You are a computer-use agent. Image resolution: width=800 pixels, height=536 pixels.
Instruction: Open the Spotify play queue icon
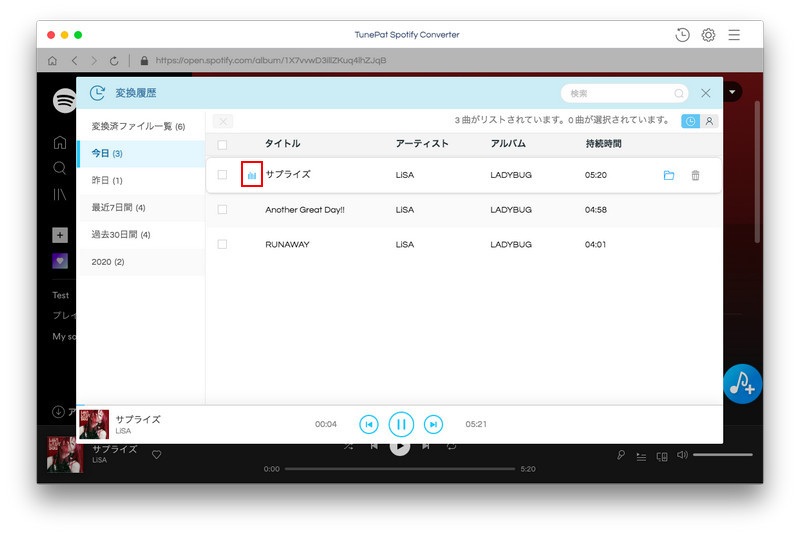point(641,456)
